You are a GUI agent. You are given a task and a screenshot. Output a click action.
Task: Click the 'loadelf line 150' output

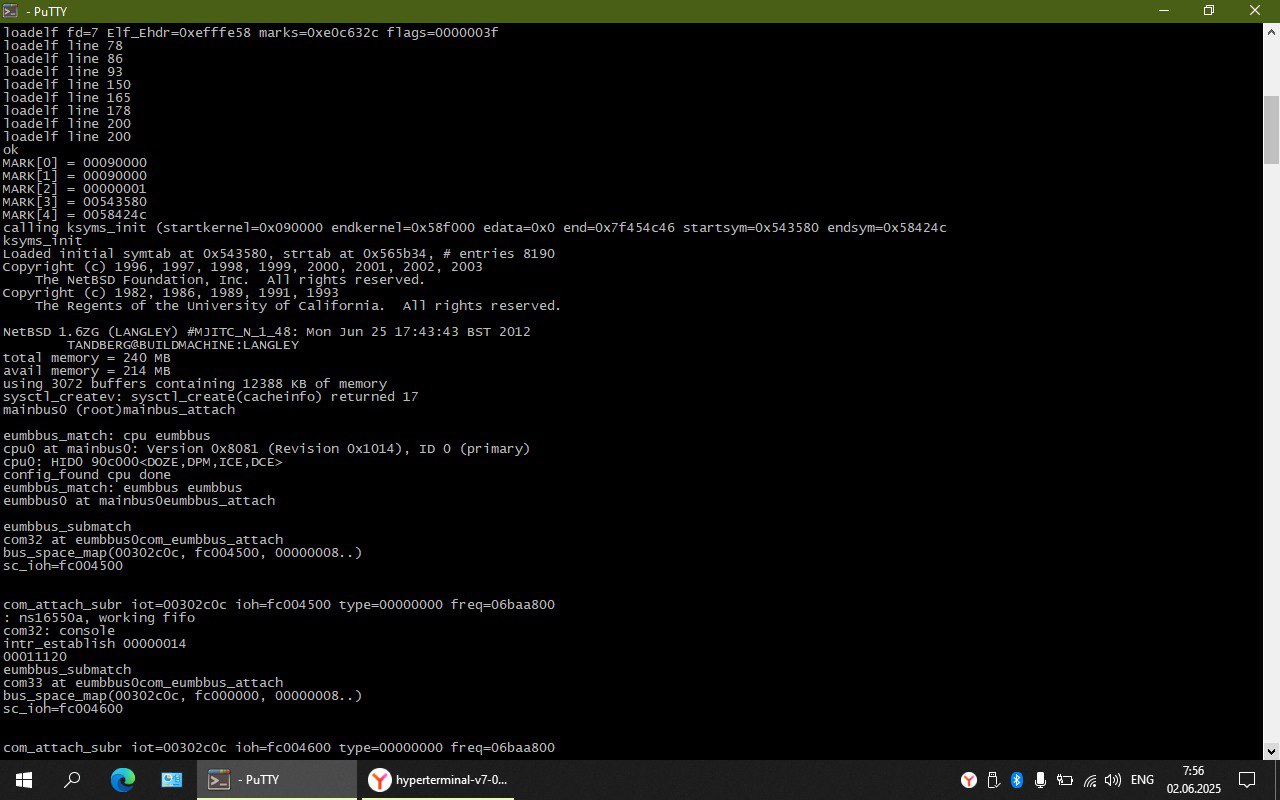[67, 85]
